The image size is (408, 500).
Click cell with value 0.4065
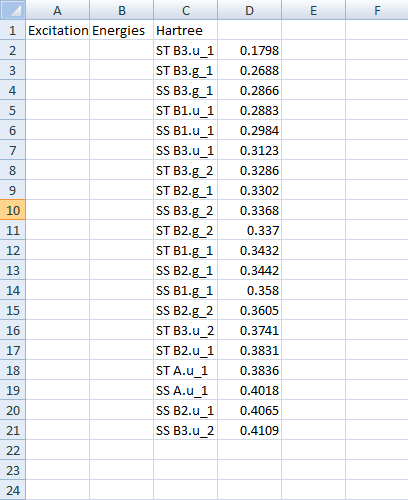(249, 410)
